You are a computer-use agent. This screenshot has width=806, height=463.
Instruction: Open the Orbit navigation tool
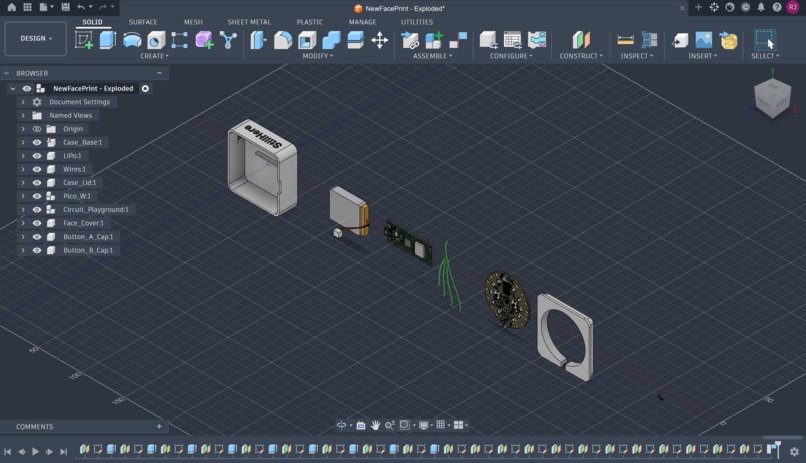click(x=341, y=425)
